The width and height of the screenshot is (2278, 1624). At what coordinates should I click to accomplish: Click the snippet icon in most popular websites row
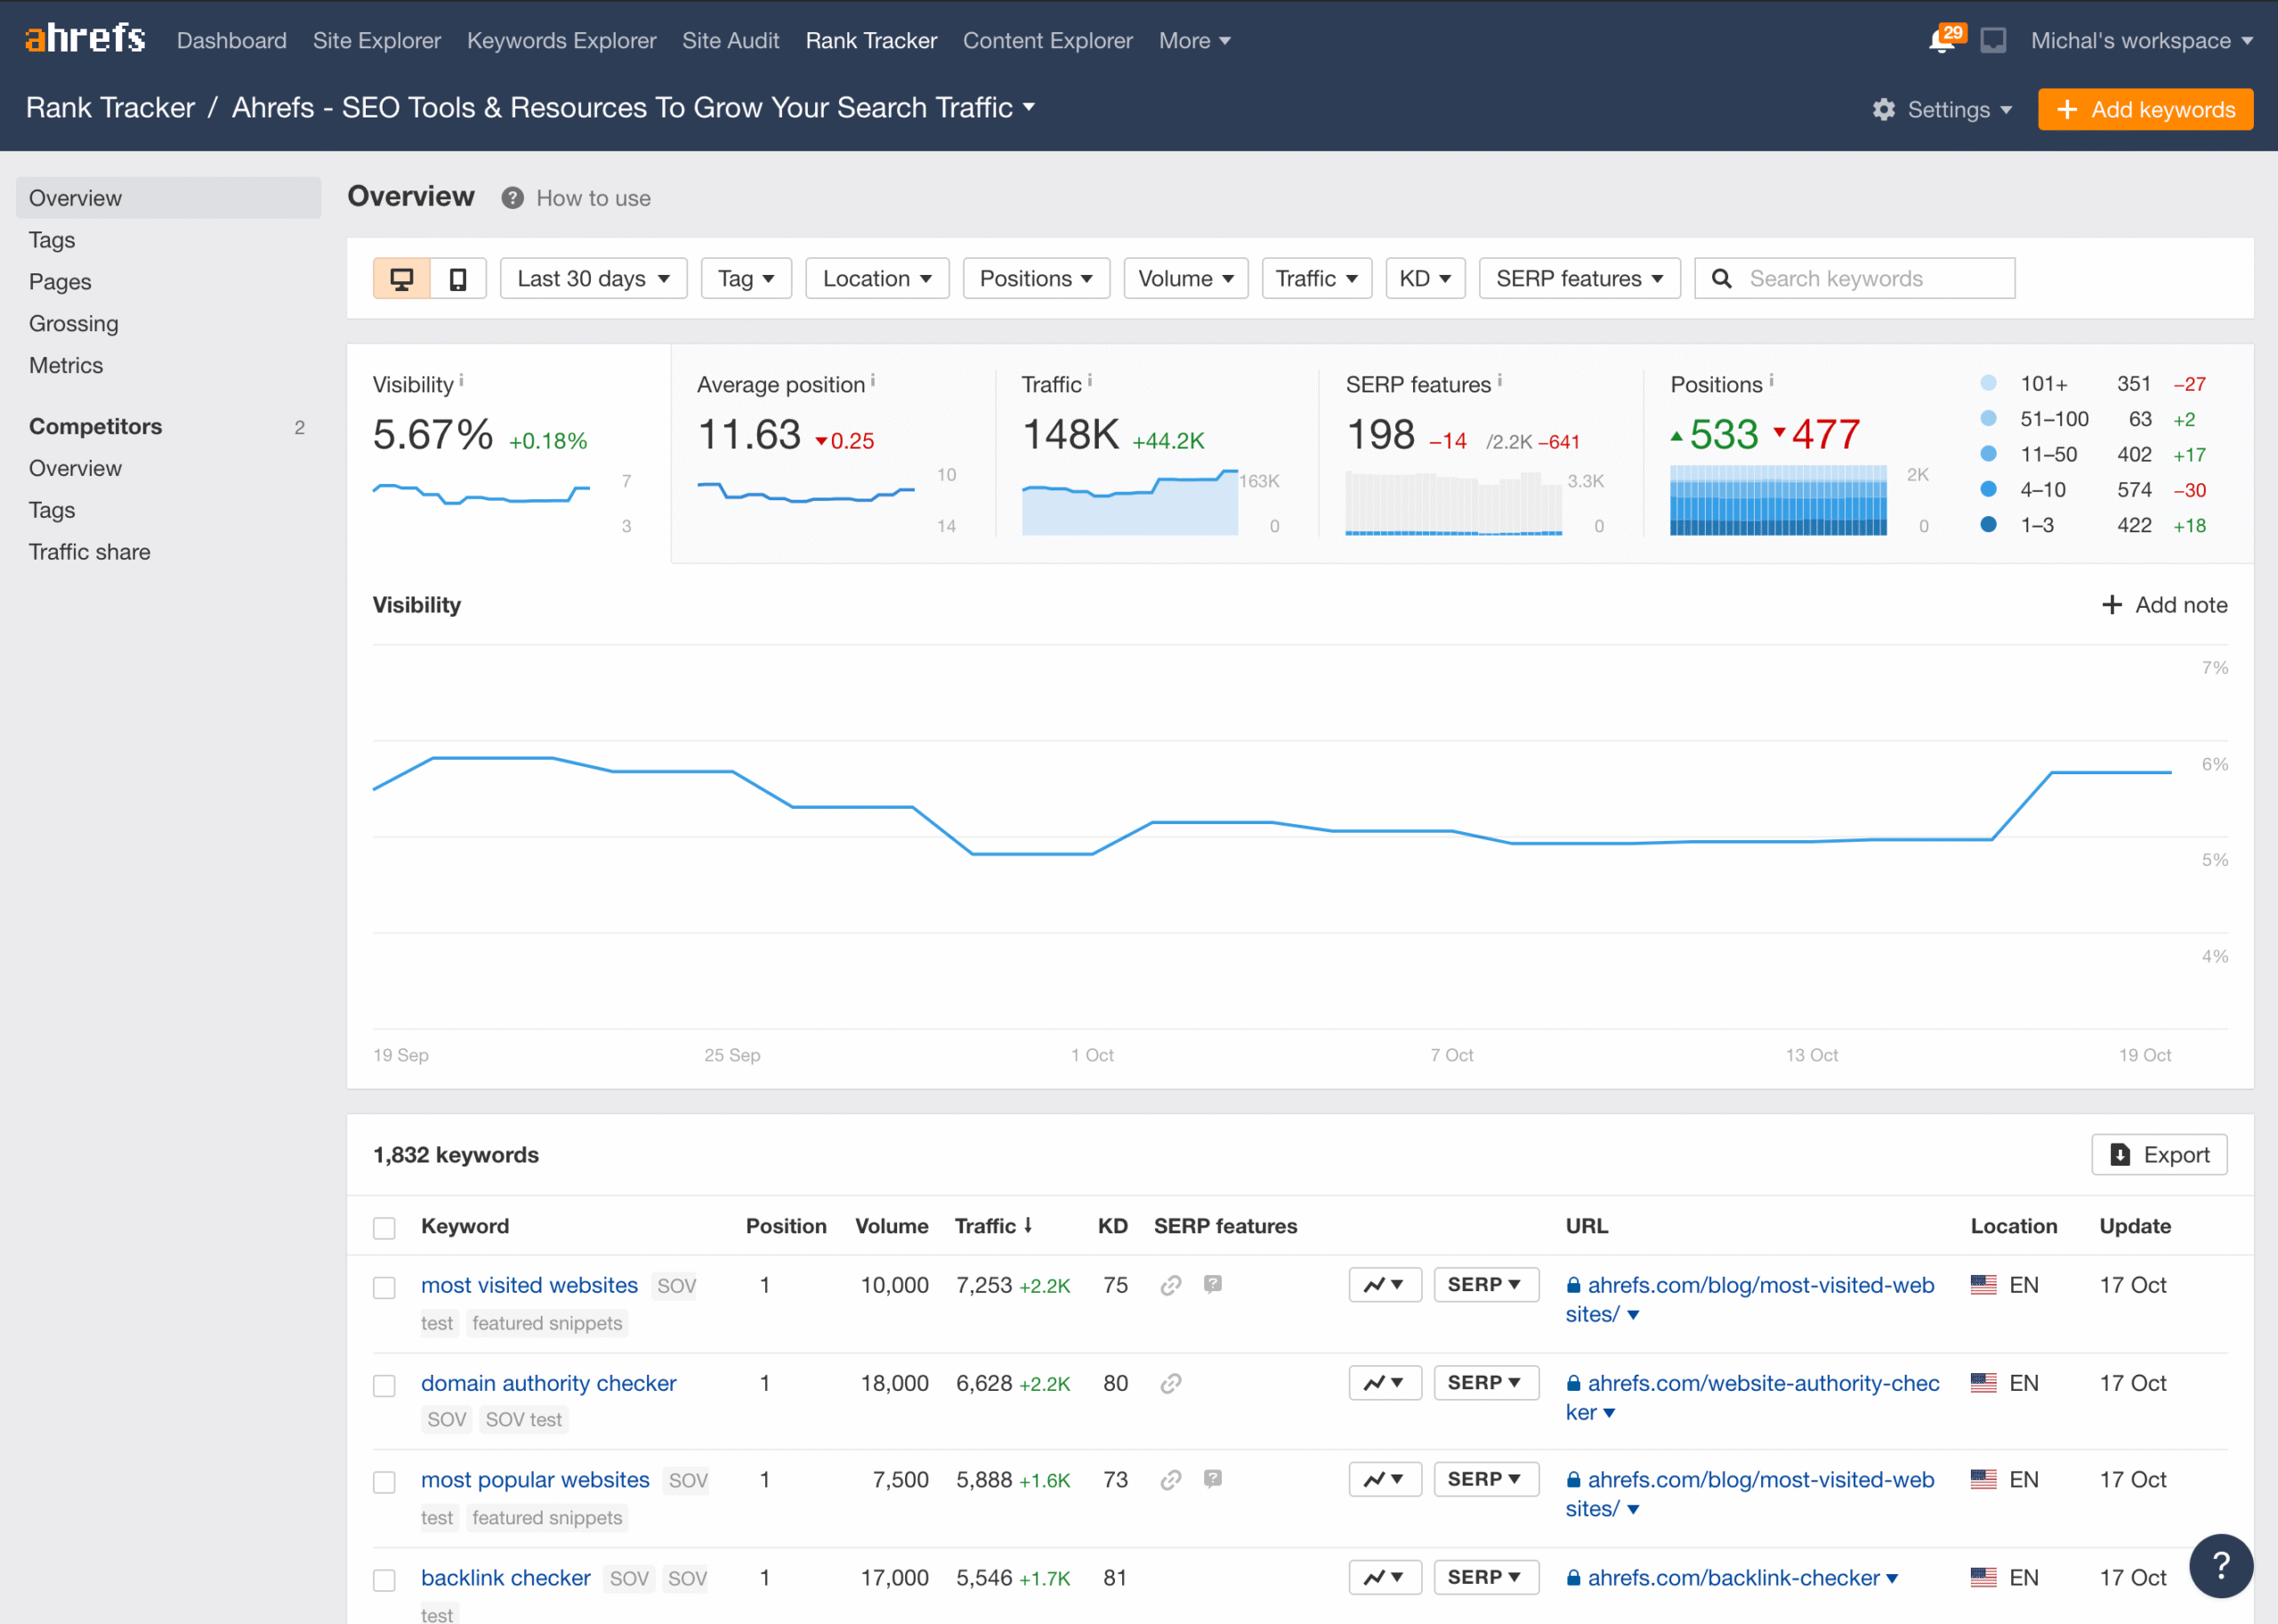click(1213, 1479)
